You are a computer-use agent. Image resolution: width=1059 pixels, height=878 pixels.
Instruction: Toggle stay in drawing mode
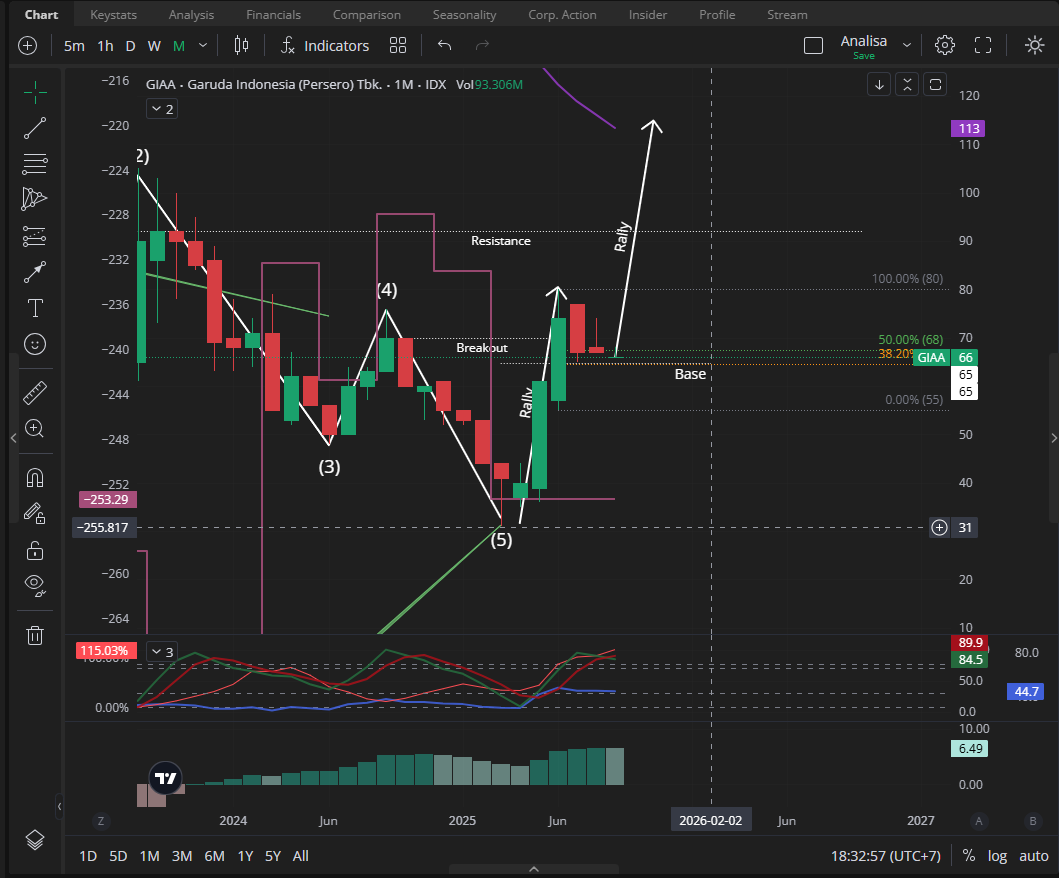(34, 514)
